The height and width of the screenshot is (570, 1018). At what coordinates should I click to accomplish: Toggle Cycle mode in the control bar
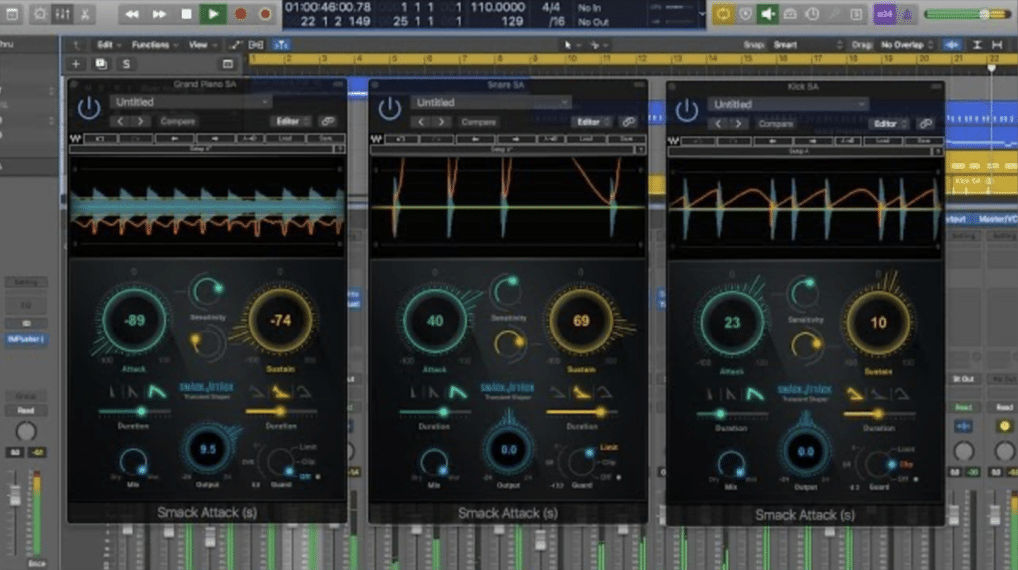pyautogui.click(x=723, y=14)
